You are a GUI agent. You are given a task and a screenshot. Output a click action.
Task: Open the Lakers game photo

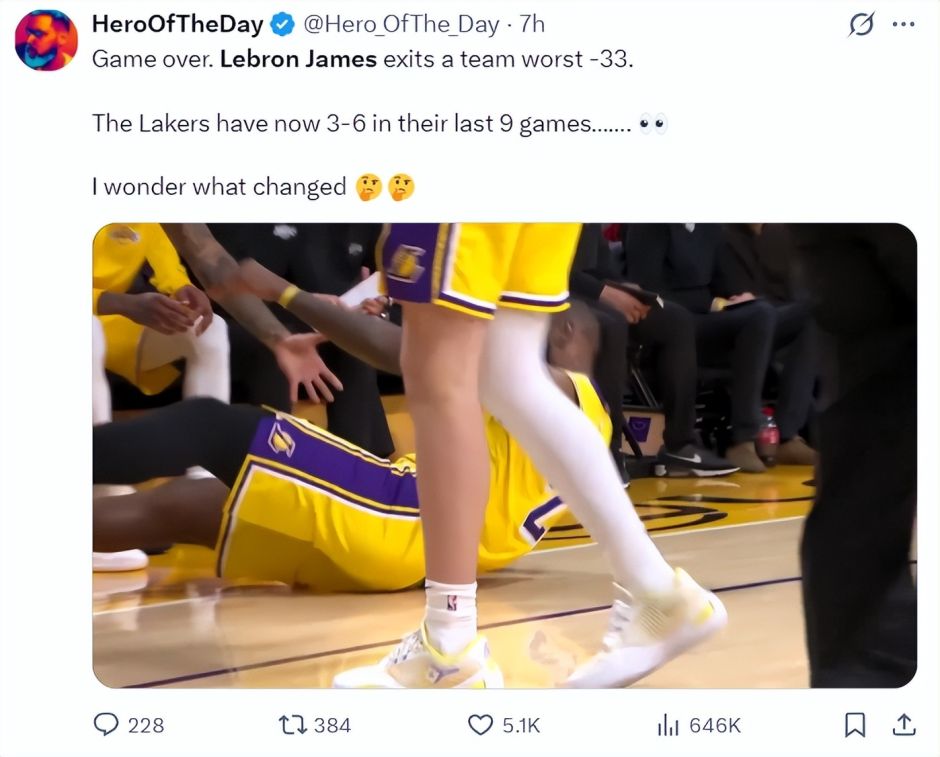click(504, 455)
